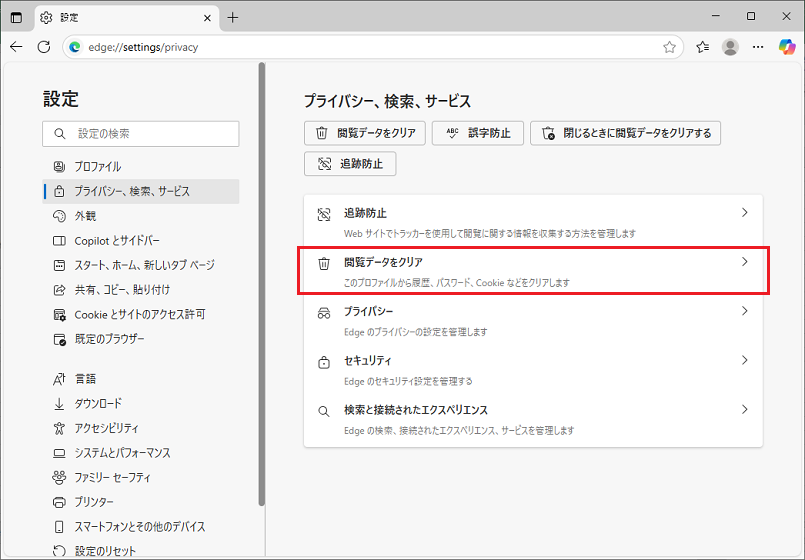Image resolution: width=805 pixels, height=560 pixels.
Task: Click the lock icon in セキュリティ row
Action: (324, 362)
